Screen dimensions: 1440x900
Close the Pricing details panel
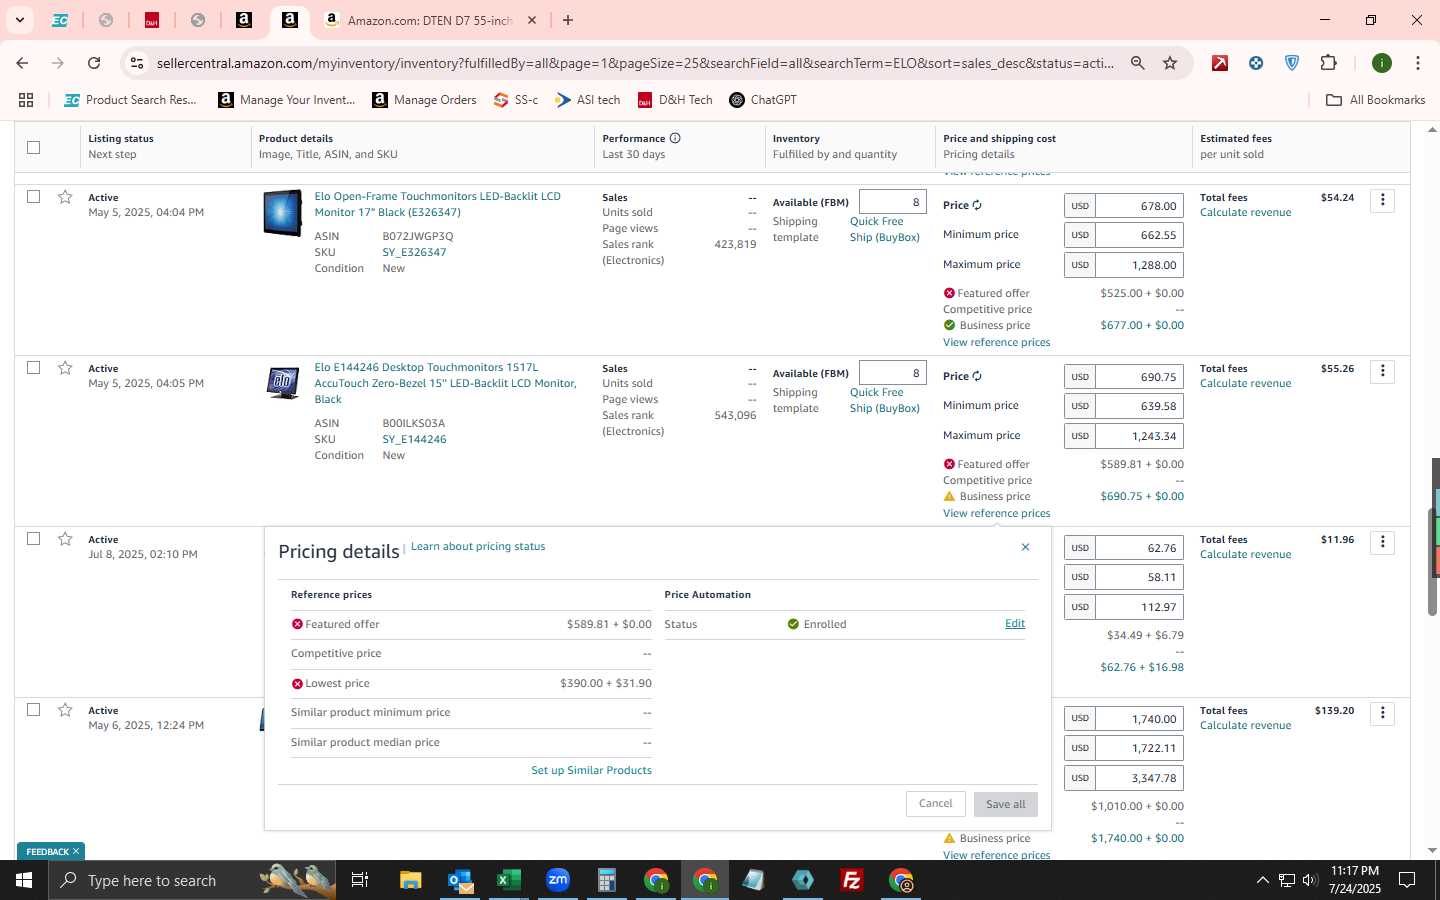point(1025,547)
